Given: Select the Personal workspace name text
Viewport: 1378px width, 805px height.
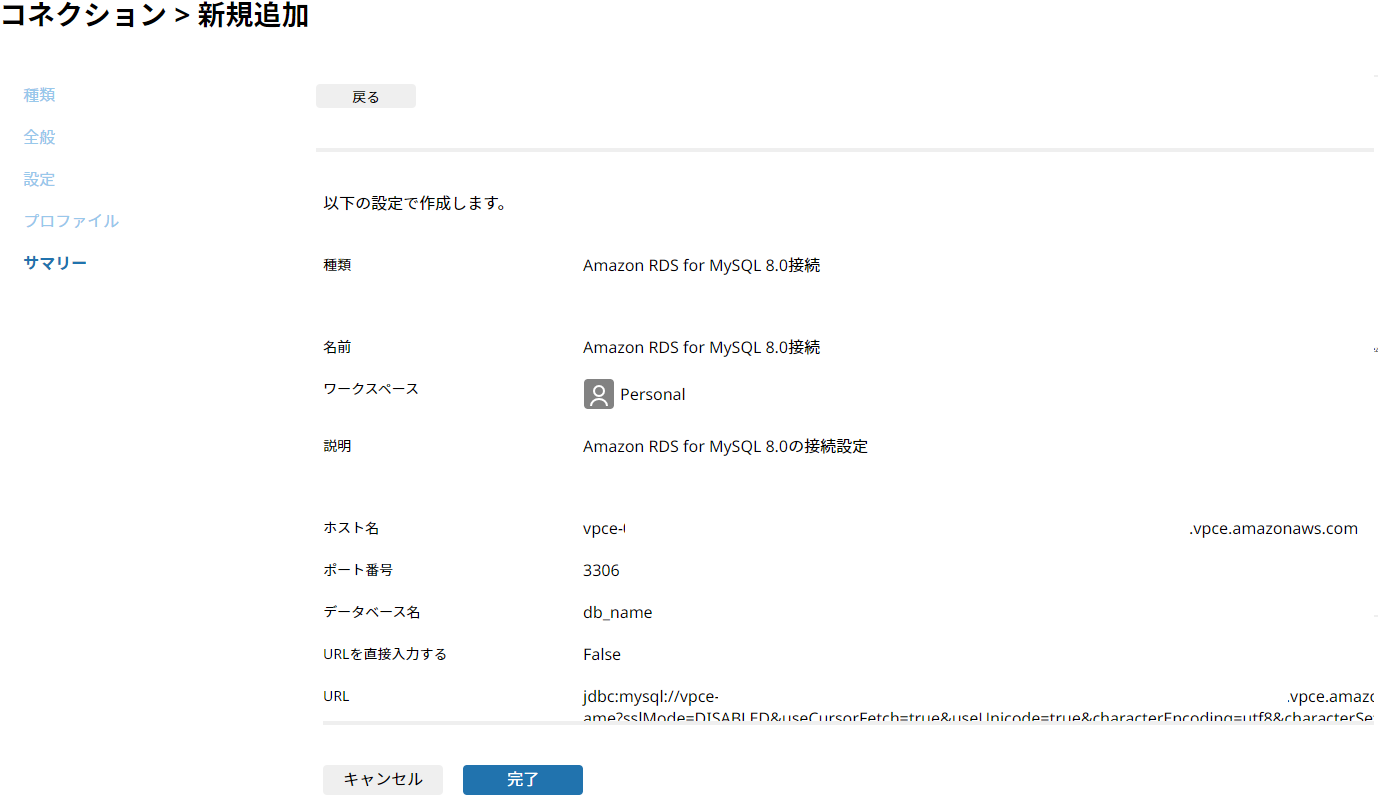Looking at the screenshot, I should click(653, 394).
